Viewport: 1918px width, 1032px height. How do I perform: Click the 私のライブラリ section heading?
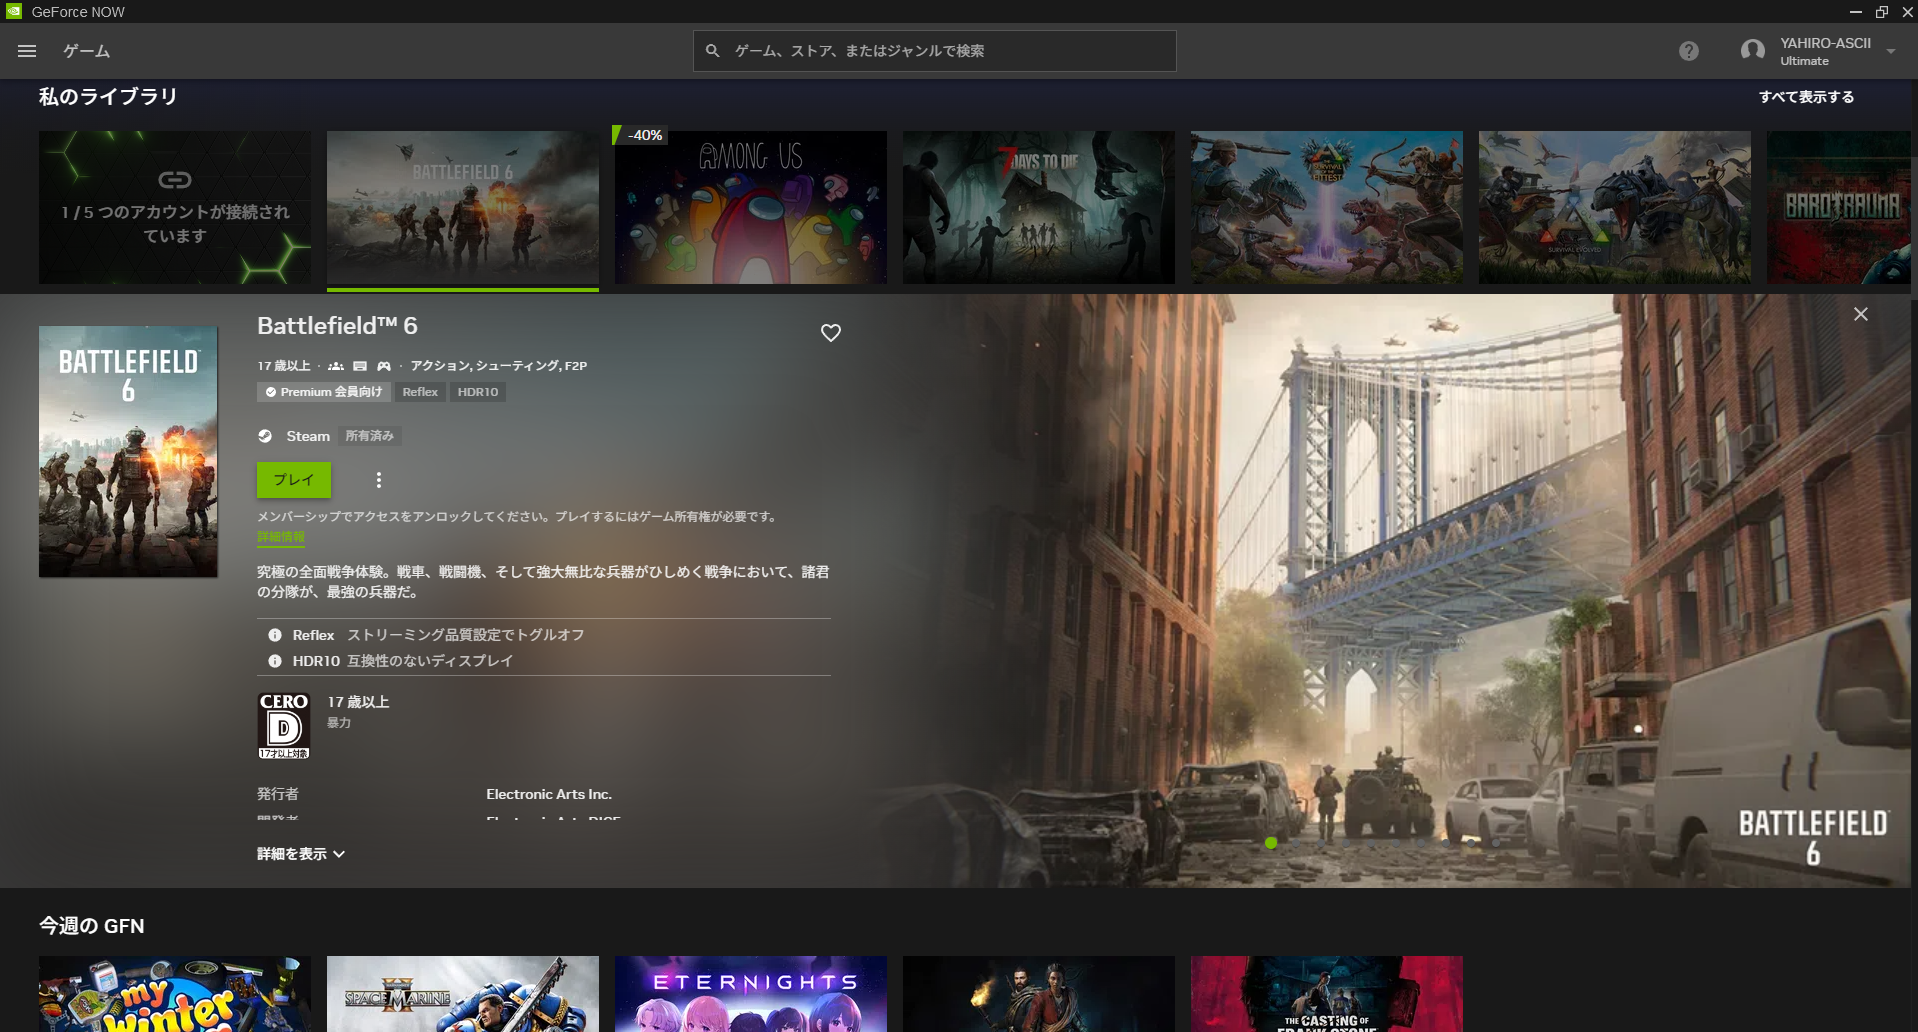tap(108, 97)
